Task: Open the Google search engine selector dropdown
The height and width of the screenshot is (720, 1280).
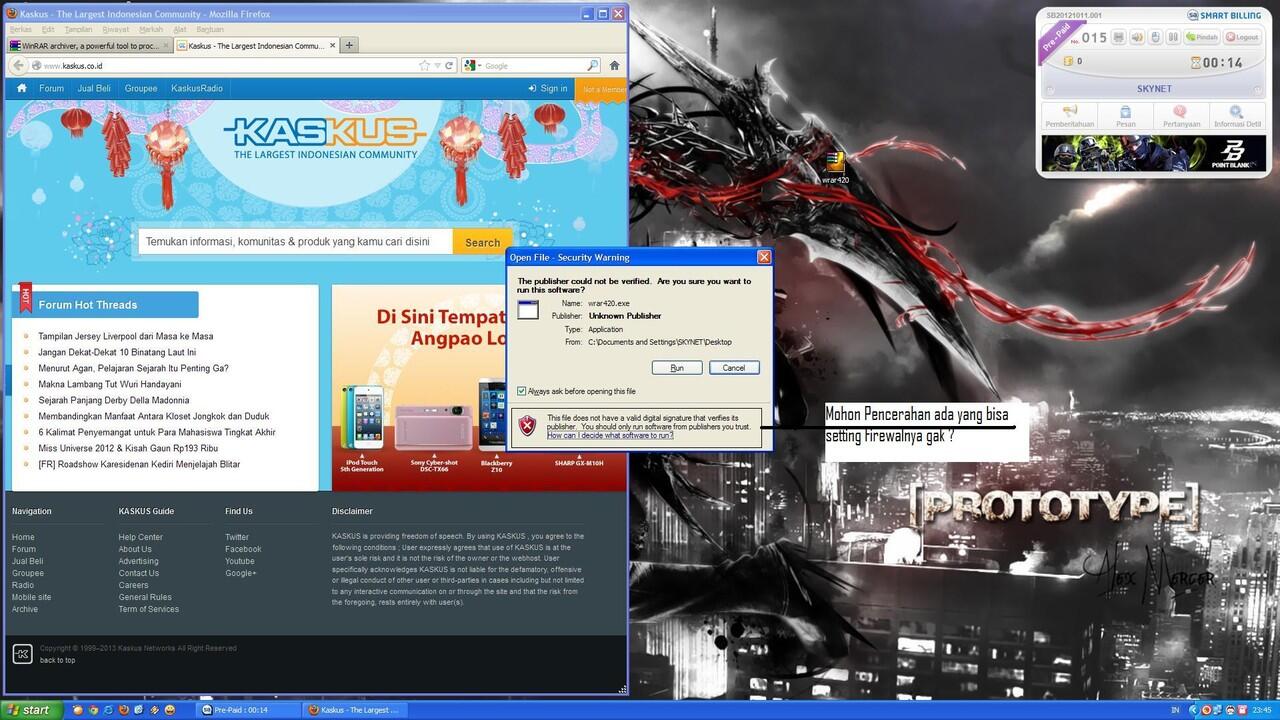Action: [472, 65]
